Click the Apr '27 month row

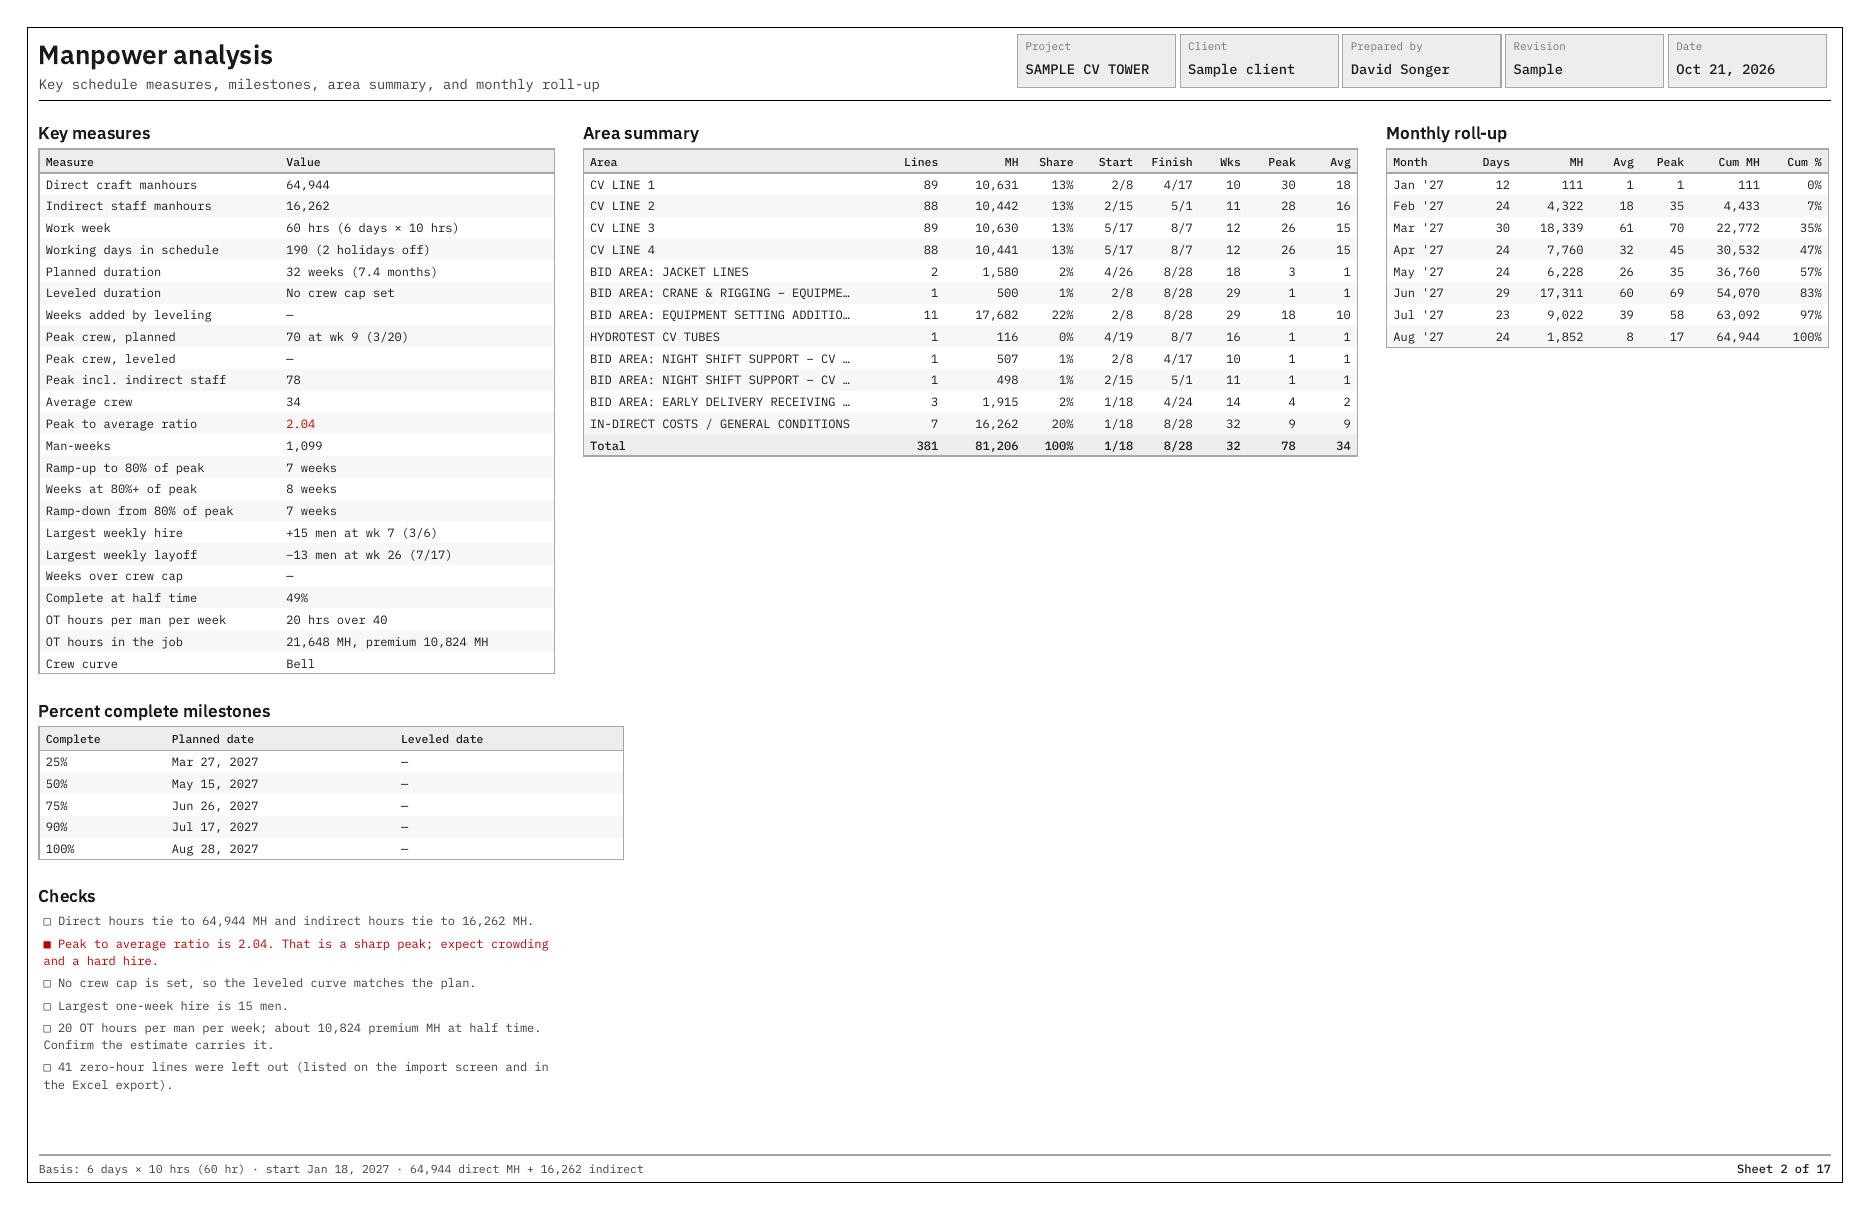(1607, 250)
